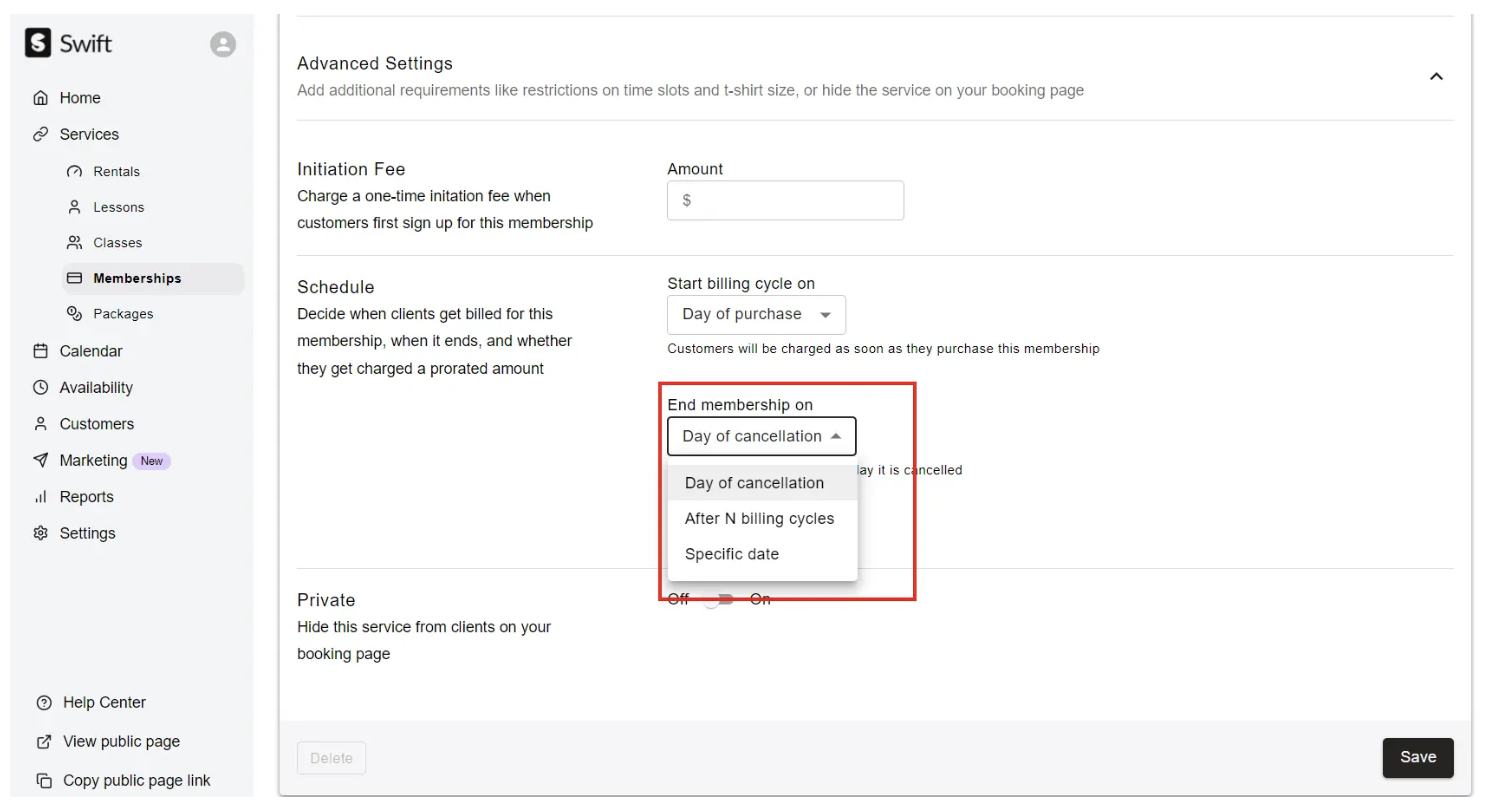Click the Marketing paper plane icon
This screenshot has height=812, width=1486.
tap(40, 460)
